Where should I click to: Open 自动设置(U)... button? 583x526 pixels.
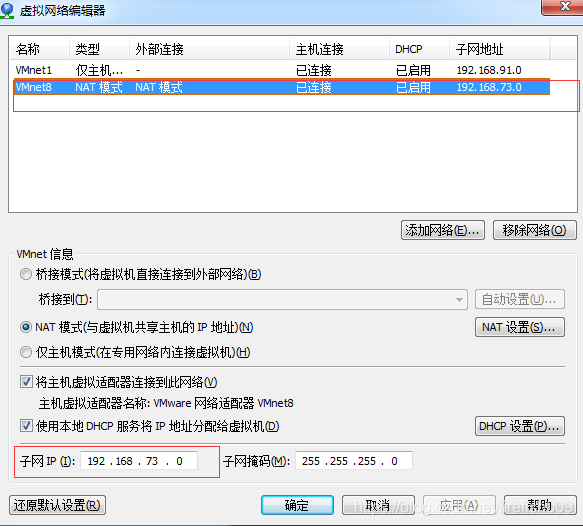click(x=520, y=299)
